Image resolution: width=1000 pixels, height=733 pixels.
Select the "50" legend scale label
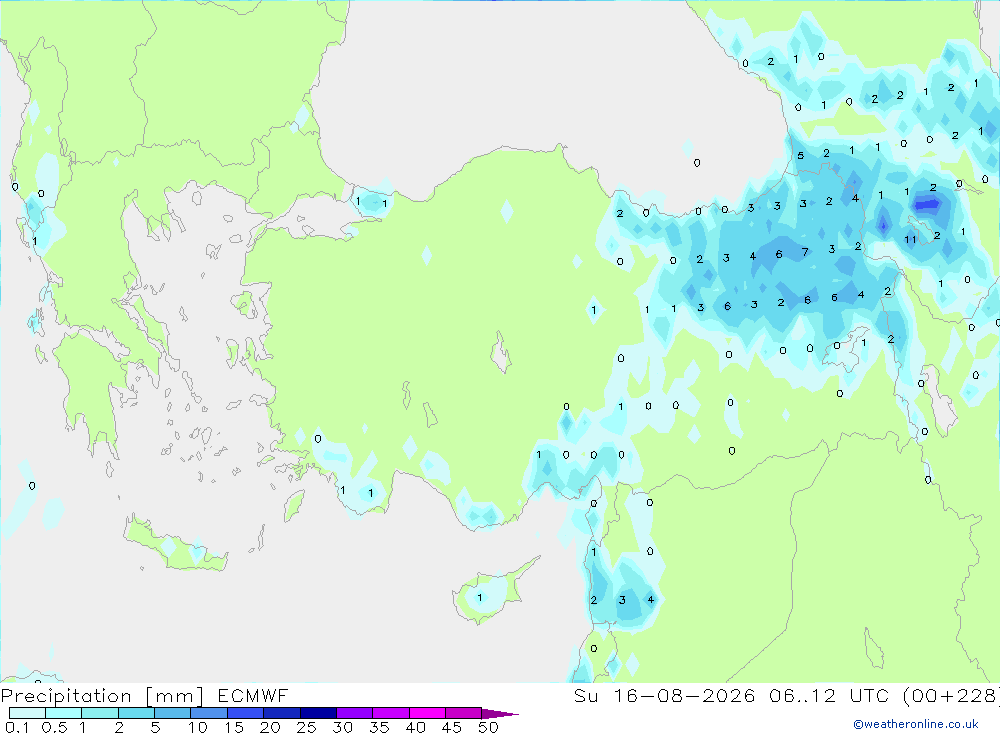(488, 727)
